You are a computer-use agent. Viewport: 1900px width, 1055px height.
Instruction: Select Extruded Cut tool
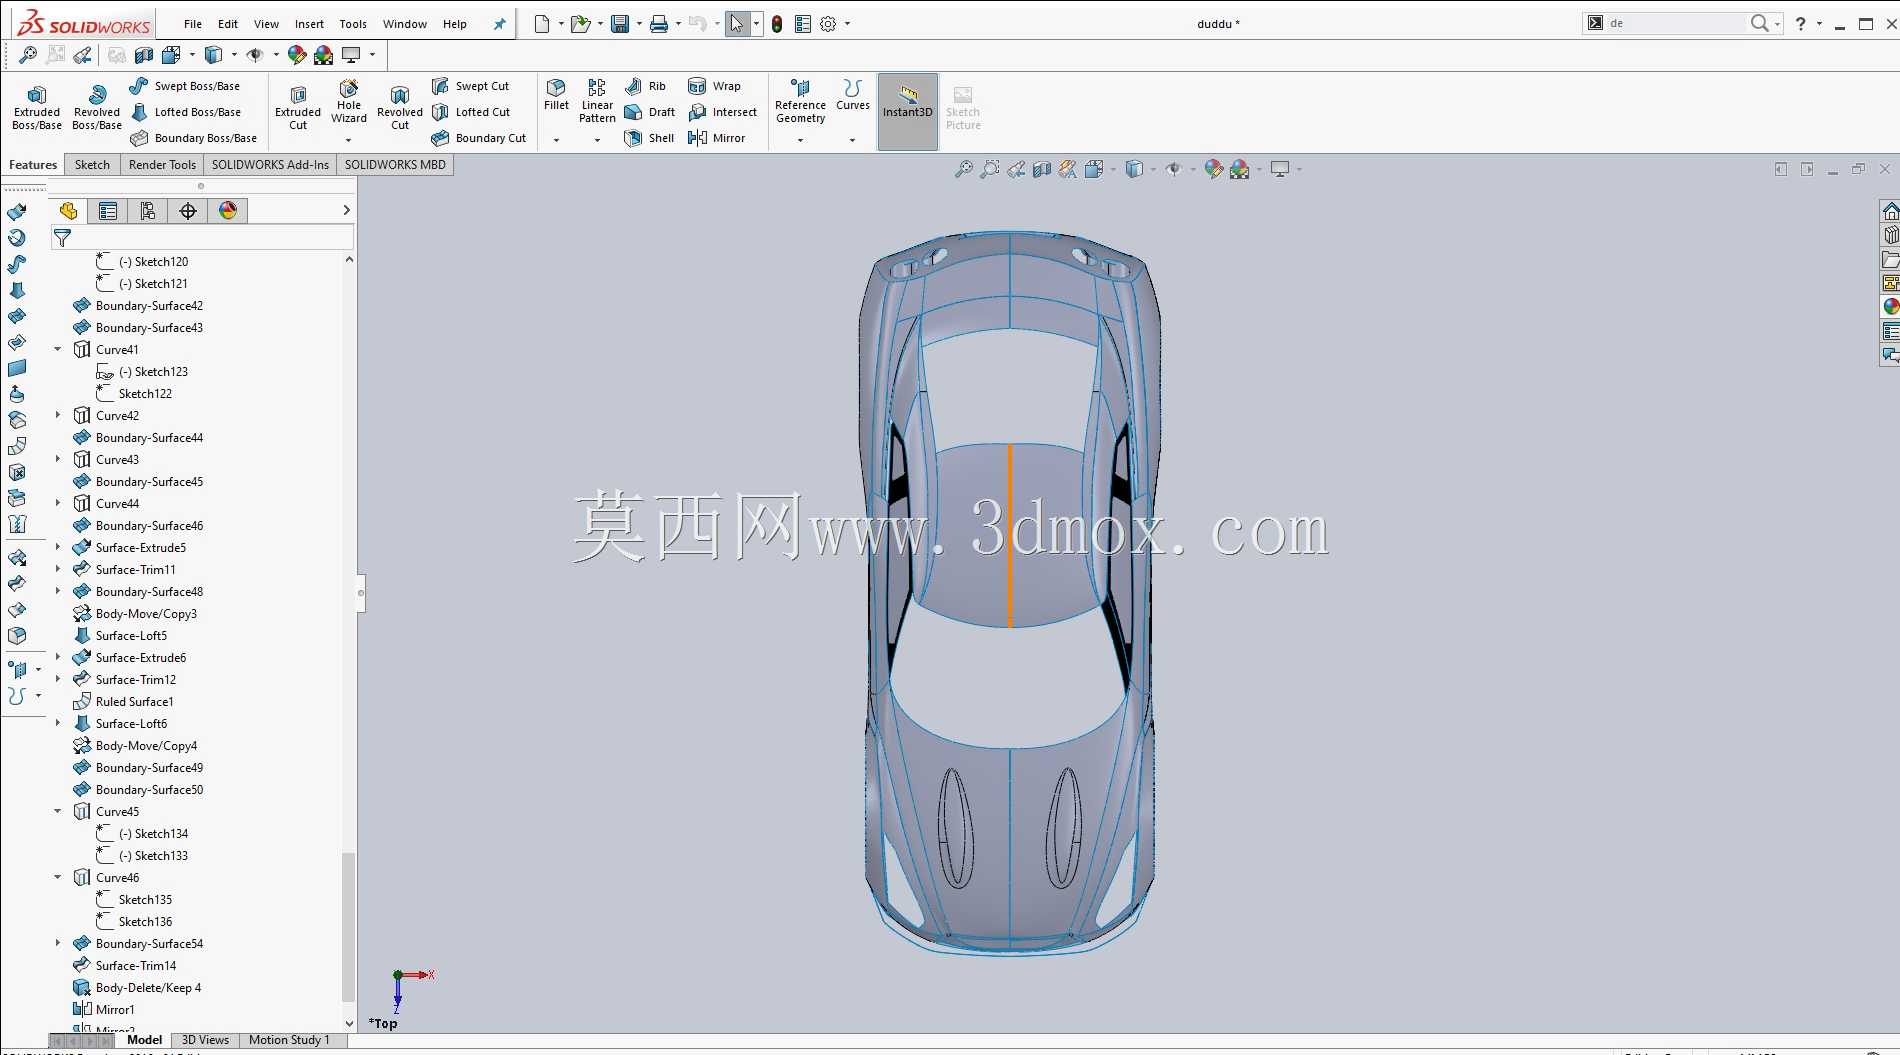[x=298, y=108]
